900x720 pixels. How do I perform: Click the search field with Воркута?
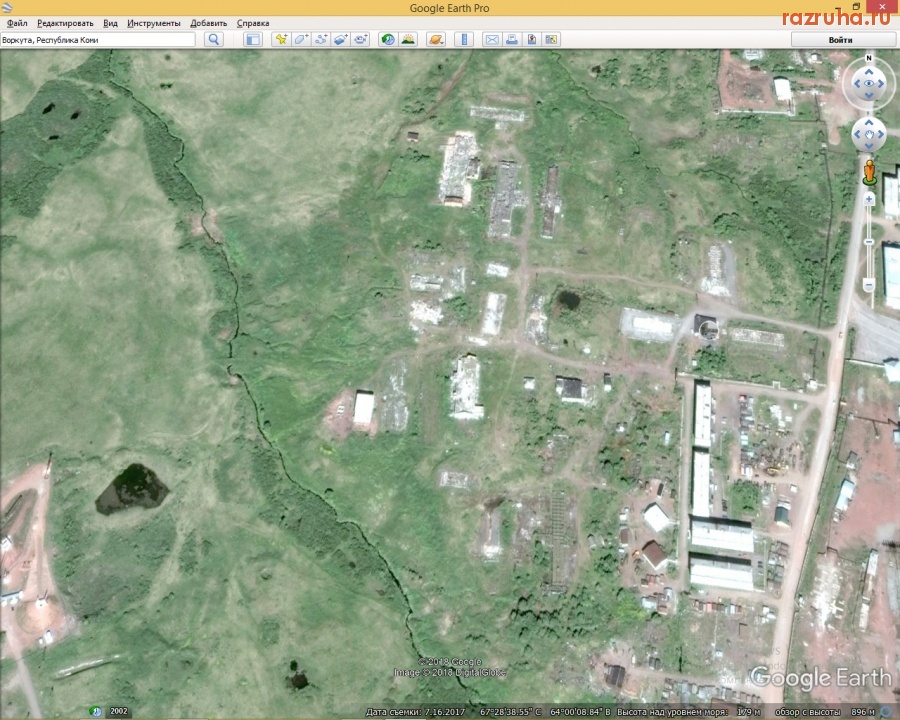[x=98, y=39]
